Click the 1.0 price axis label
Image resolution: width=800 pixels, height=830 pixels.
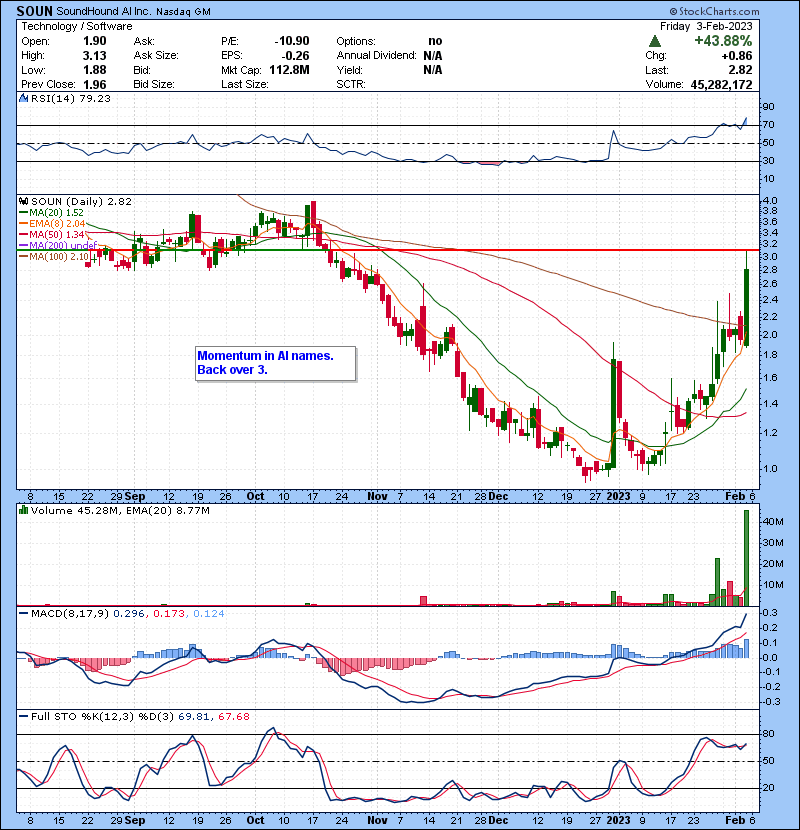point(770,468)
